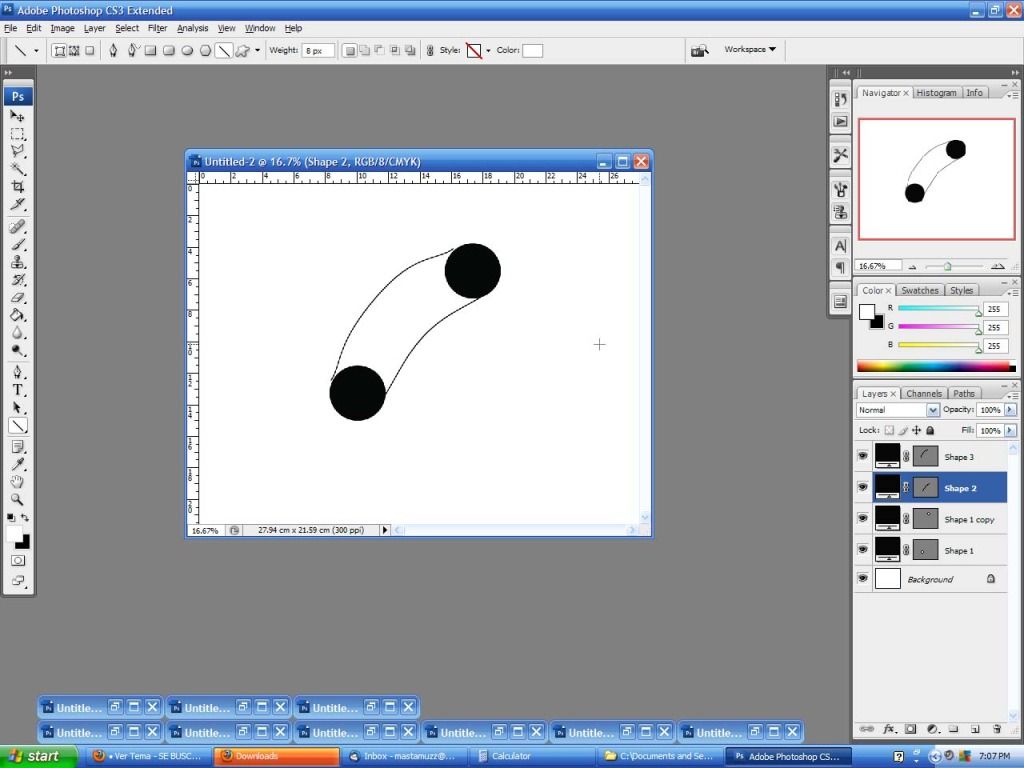This screenshot has width=1024, height=768.
Task: Toggle lock all for the layer
Action: tap(930, 430)
